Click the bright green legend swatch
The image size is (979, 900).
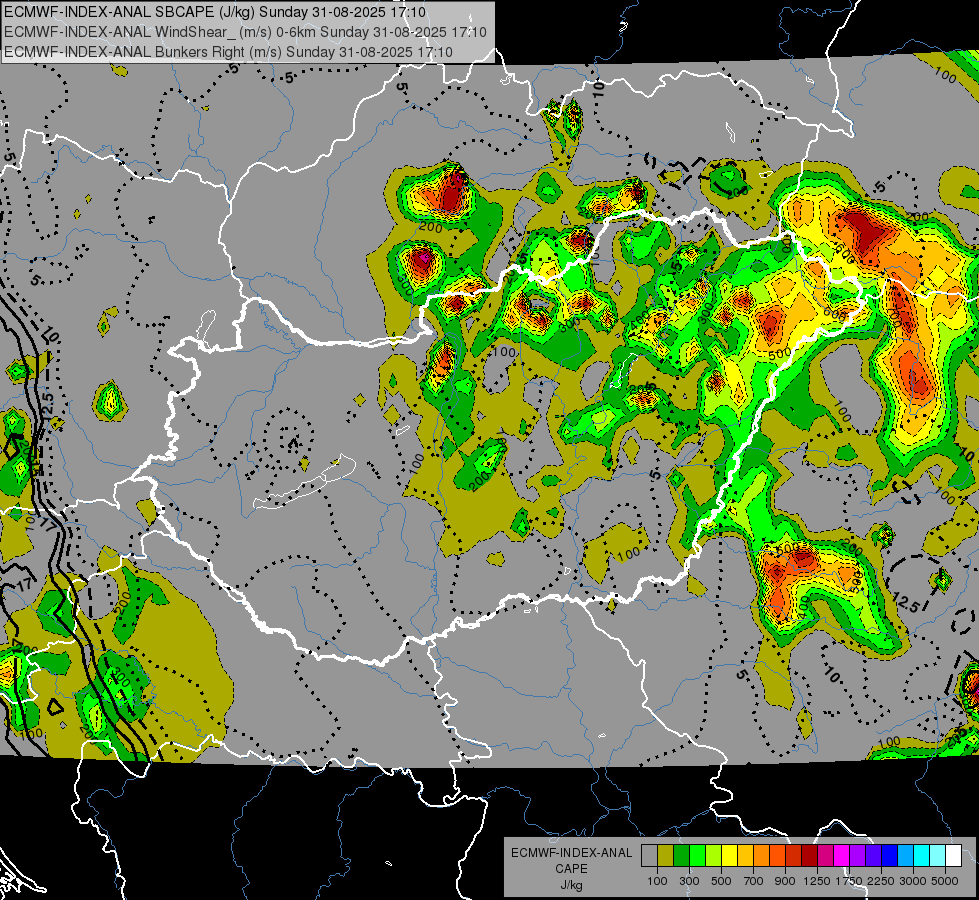coord(697,856)
